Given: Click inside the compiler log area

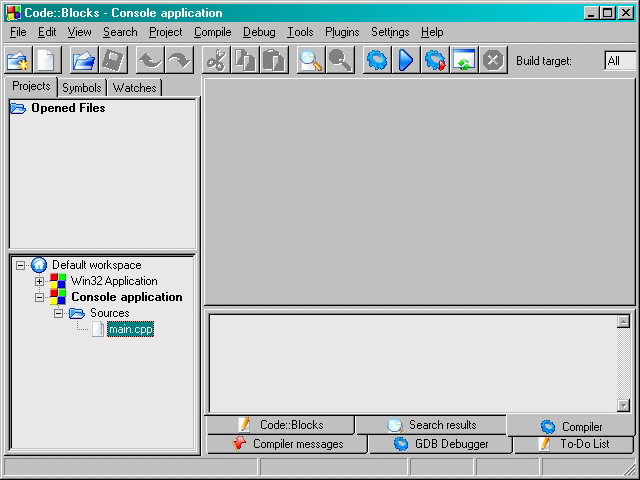Looking at the screenshot, I should pos(413,363).
